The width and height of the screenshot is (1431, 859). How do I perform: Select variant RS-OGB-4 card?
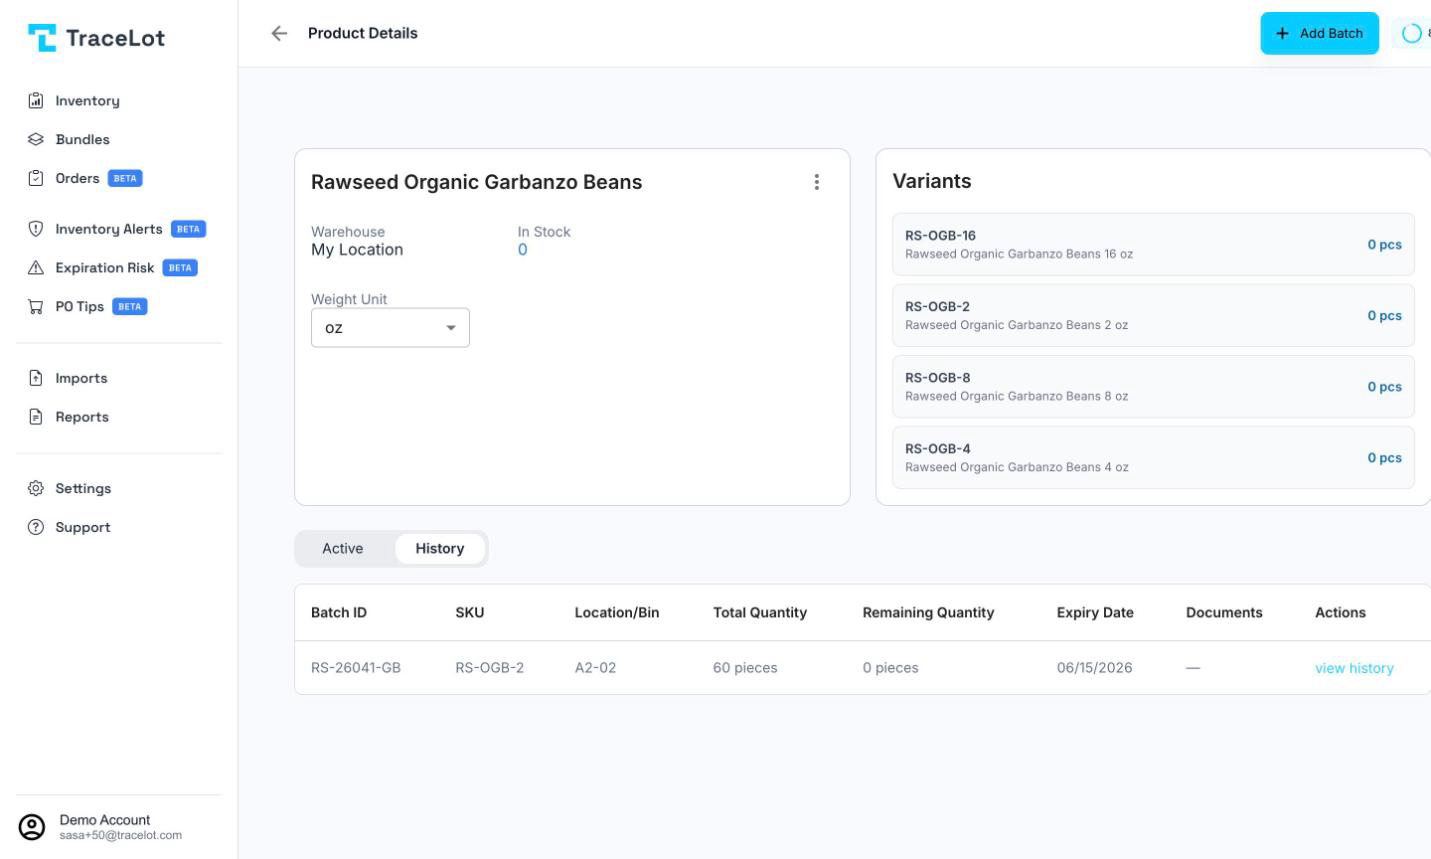pos(1153,457)
